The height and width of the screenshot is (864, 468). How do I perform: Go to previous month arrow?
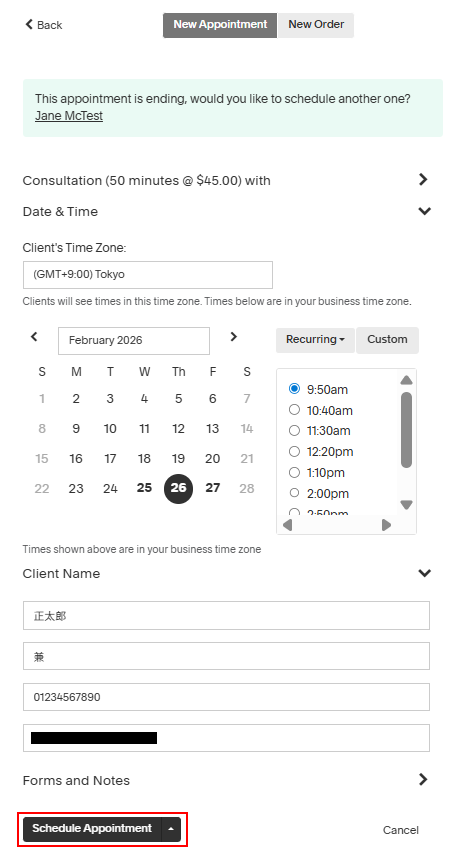(34, 337)
